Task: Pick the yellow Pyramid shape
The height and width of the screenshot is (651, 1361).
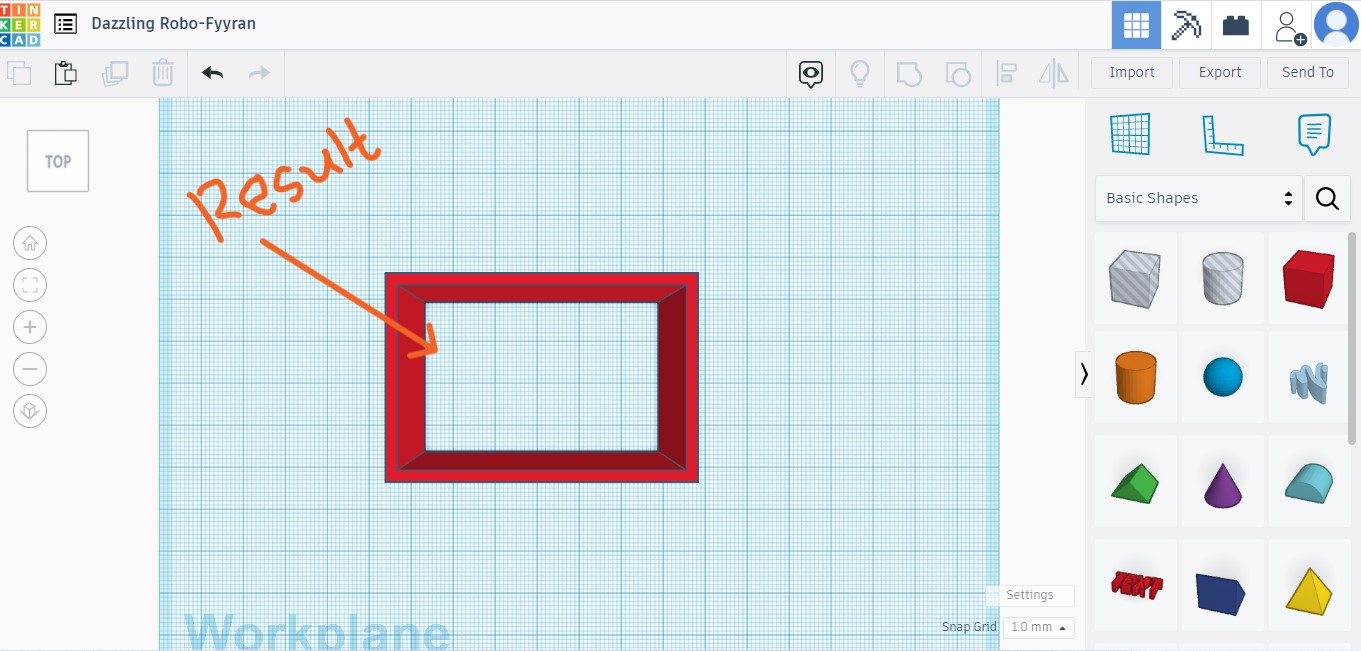Action: (1309, 586)
